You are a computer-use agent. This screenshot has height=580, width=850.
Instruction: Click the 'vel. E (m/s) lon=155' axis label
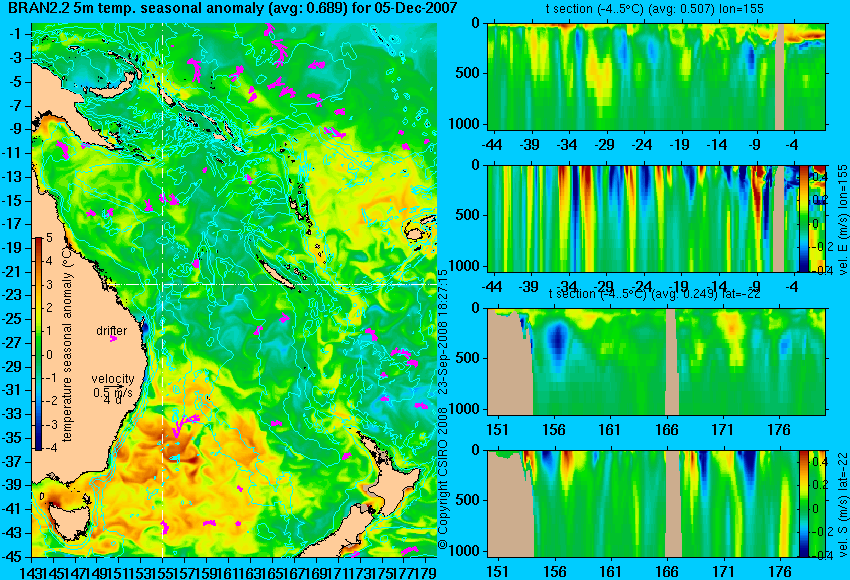(842, 221)
